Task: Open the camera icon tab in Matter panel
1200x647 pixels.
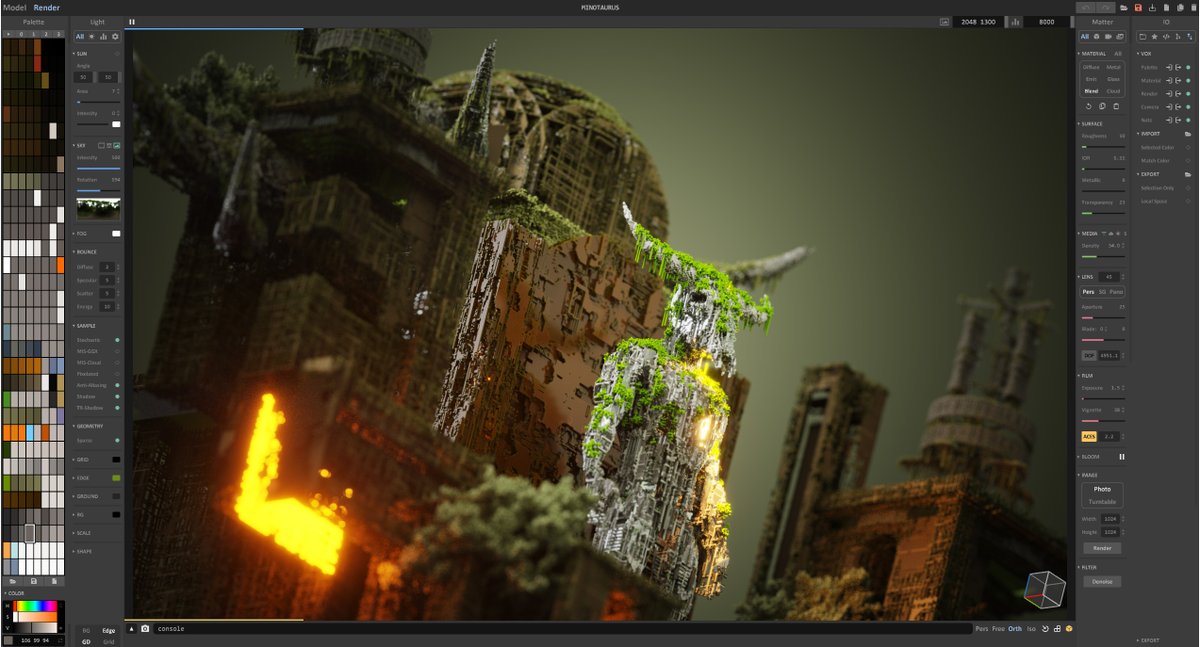Action: pos(1108,36)
